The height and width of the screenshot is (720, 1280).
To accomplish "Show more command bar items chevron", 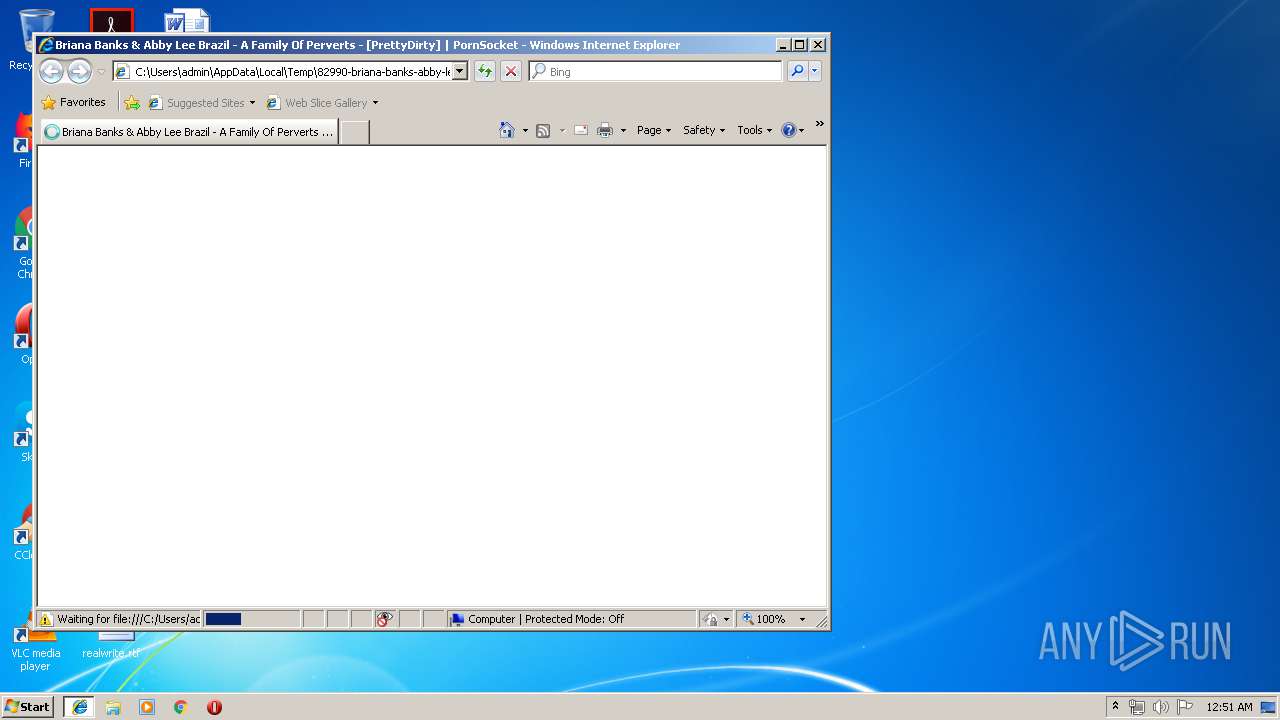I will tap(819, 124).
